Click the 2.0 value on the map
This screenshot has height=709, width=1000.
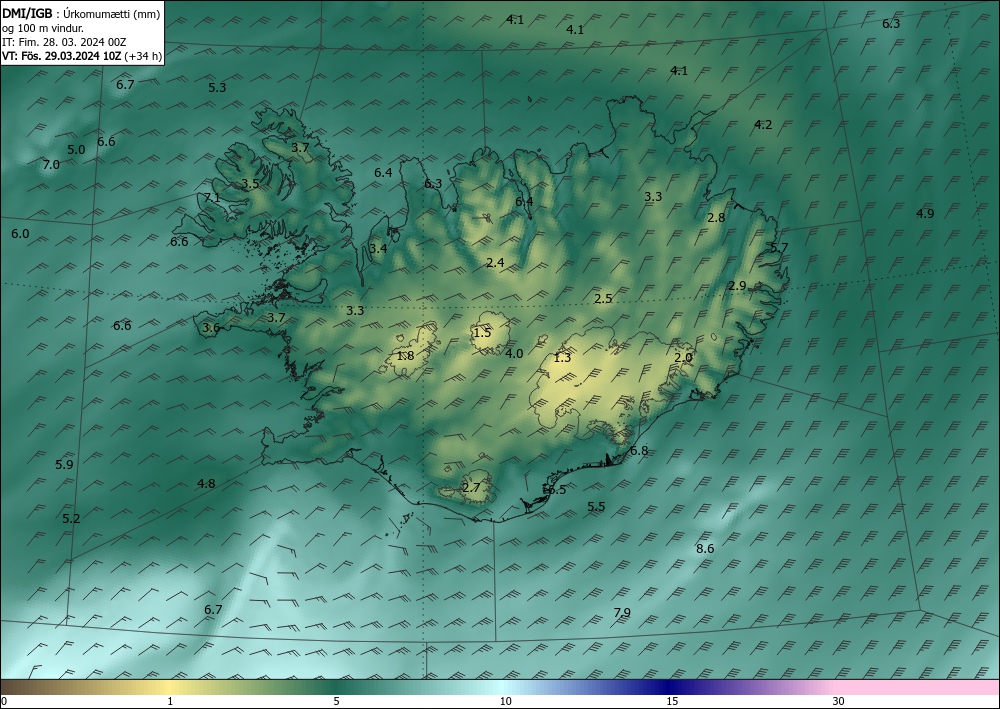click(683, 358)
